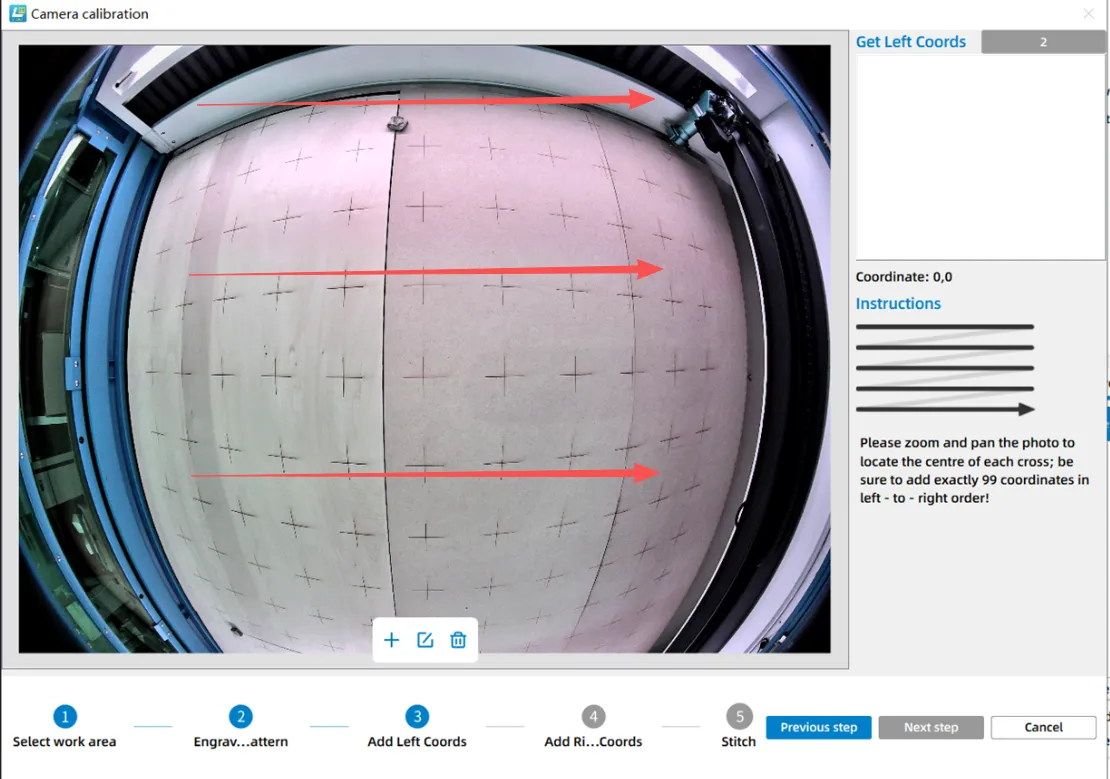Cancel the camera calibration dialog

[1043, 727]
